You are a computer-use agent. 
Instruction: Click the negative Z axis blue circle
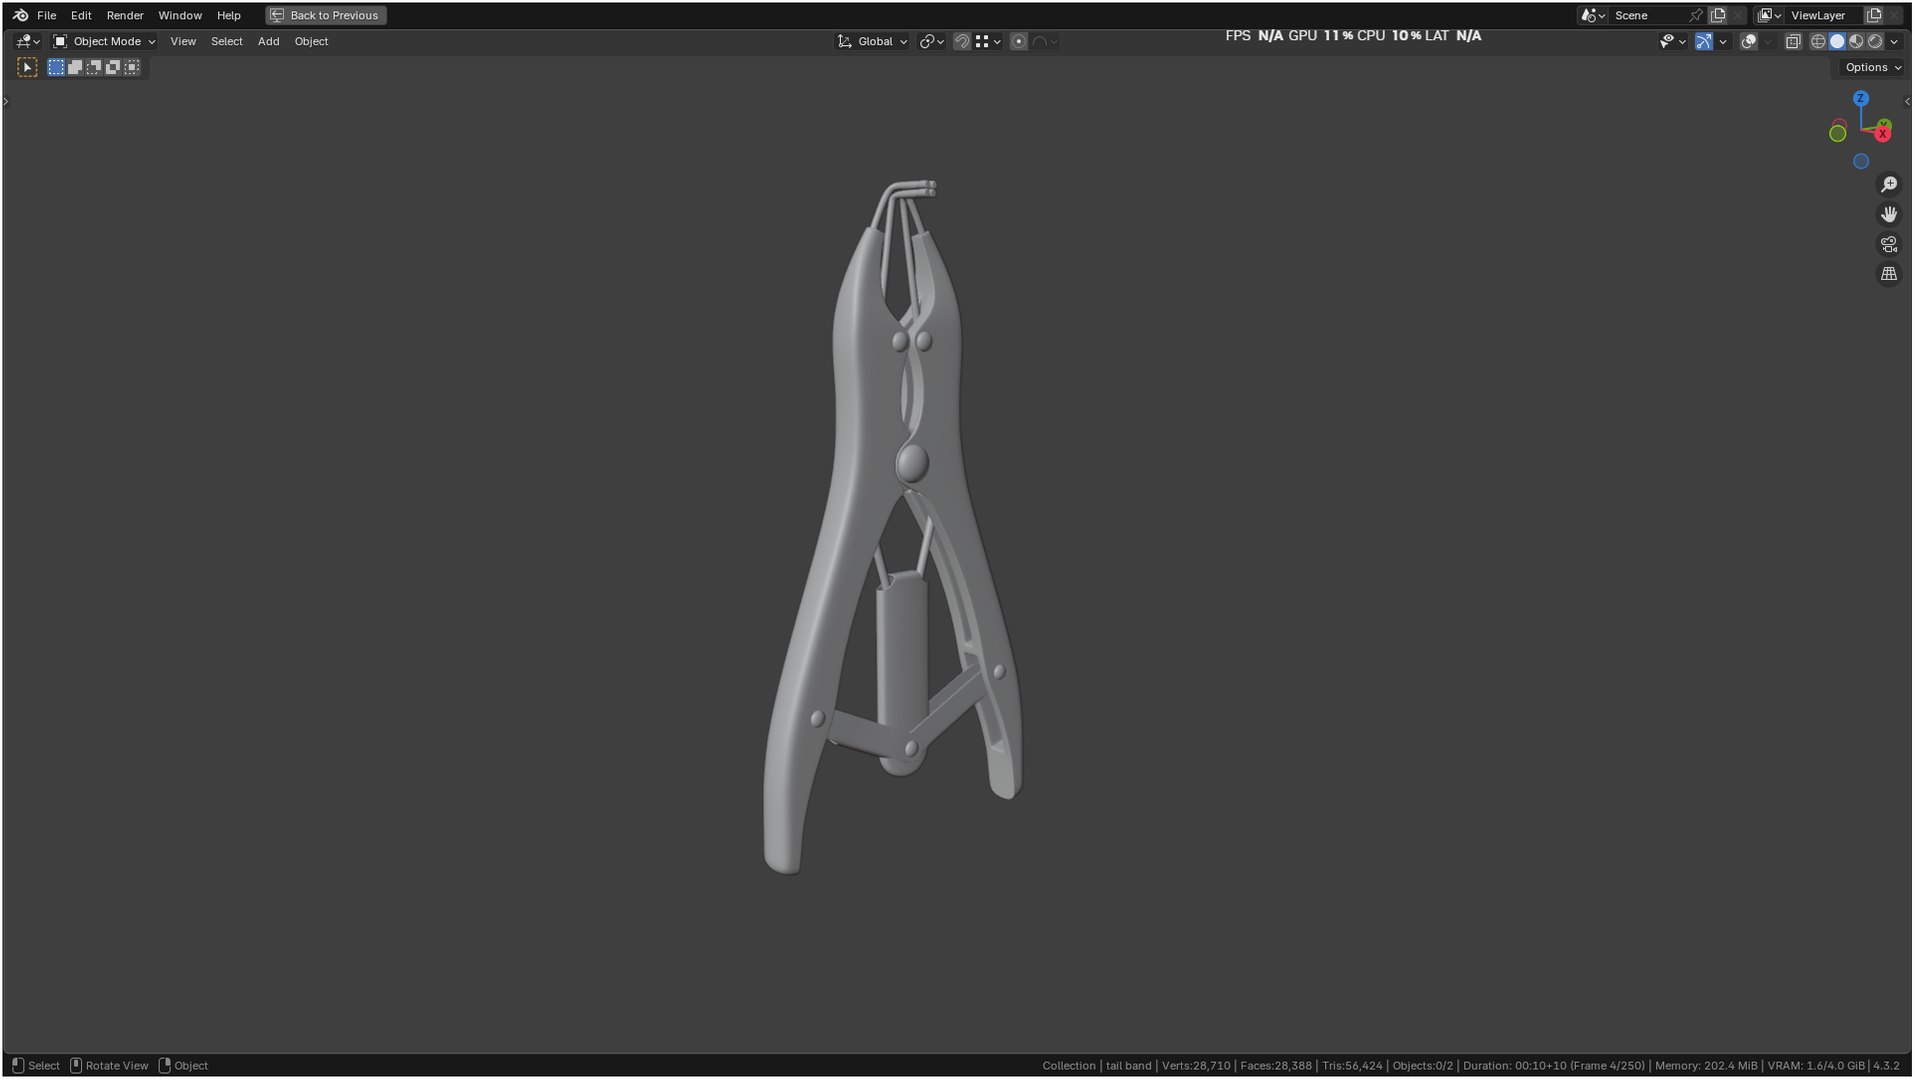1860,161
